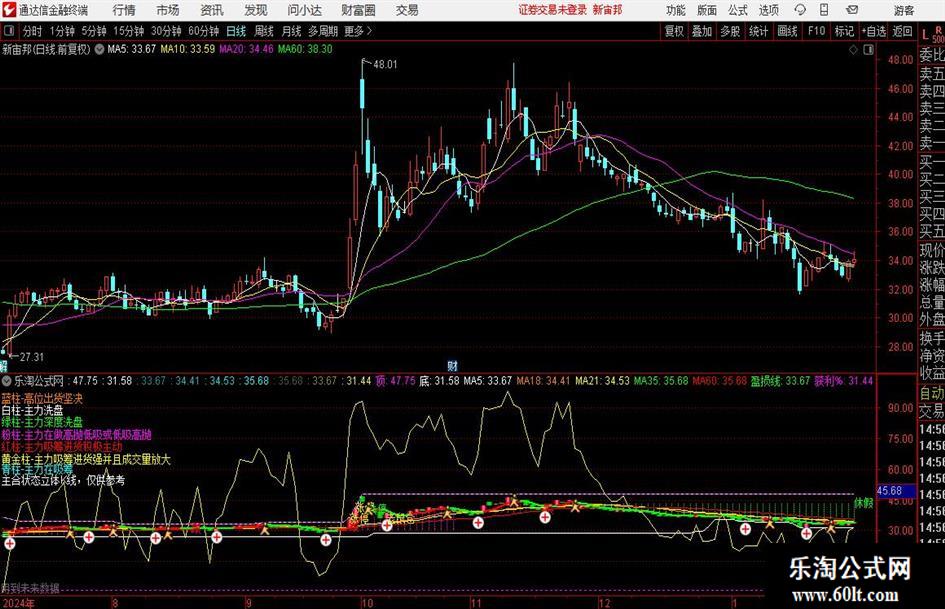Switch to the 30分钟 period tab
Viewport: 945px width, 609px height.
[x=166, y=31]
